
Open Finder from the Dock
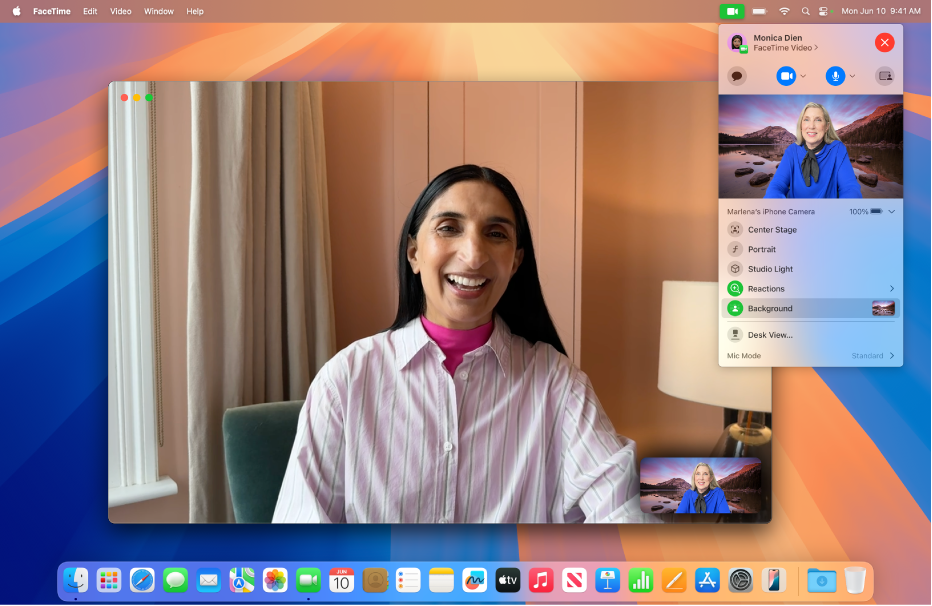tap(76, 580)
